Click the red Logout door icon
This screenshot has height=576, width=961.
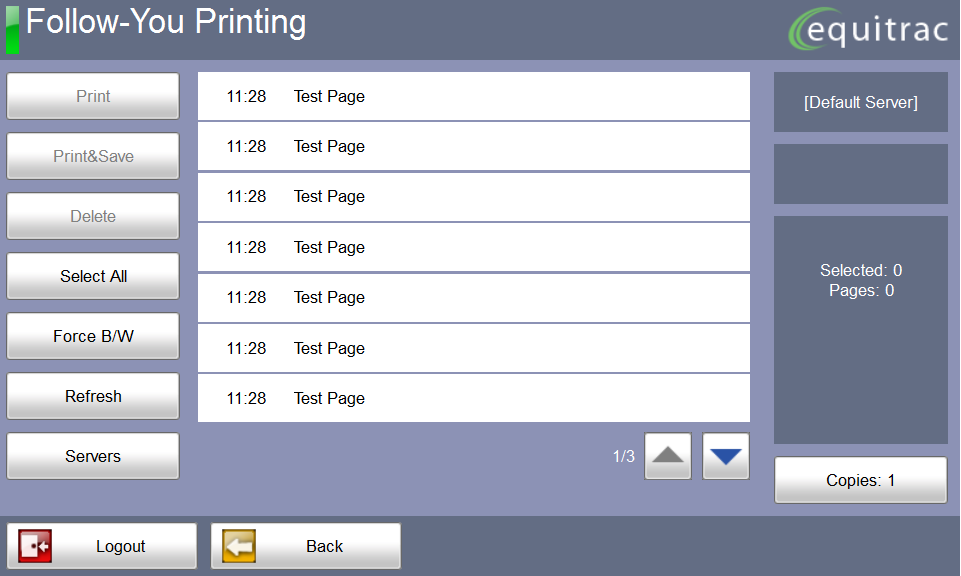[x=35, y=546]
